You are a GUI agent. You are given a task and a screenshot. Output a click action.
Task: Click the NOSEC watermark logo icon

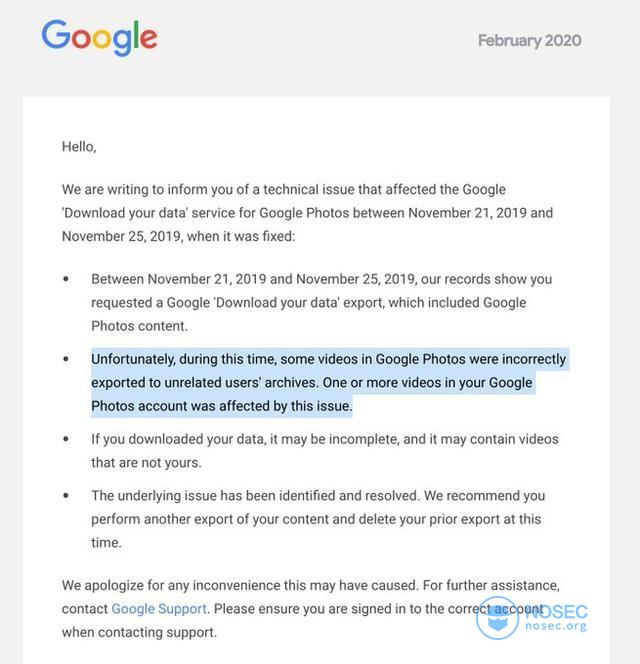[497, 617]
